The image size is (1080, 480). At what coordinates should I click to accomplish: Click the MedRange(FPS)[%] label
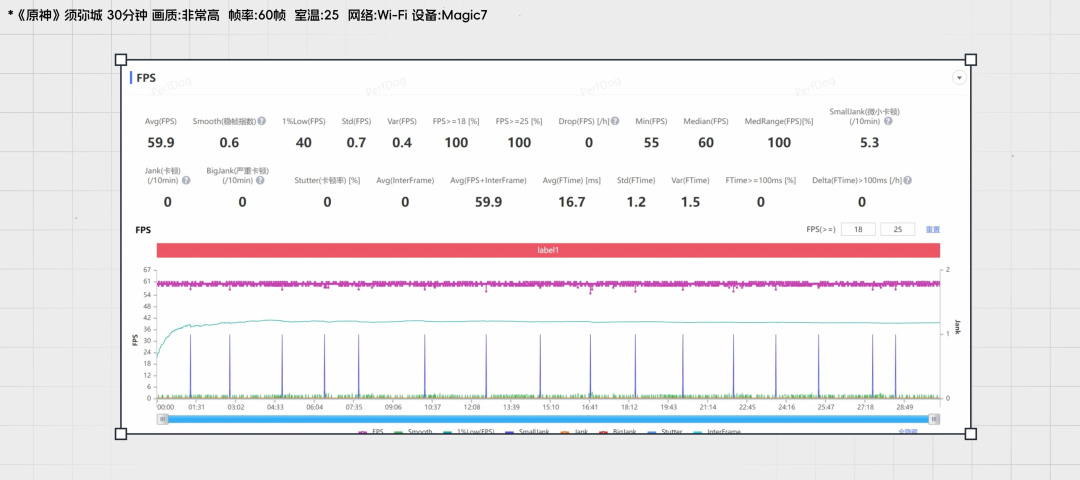[x=779, y=122]
